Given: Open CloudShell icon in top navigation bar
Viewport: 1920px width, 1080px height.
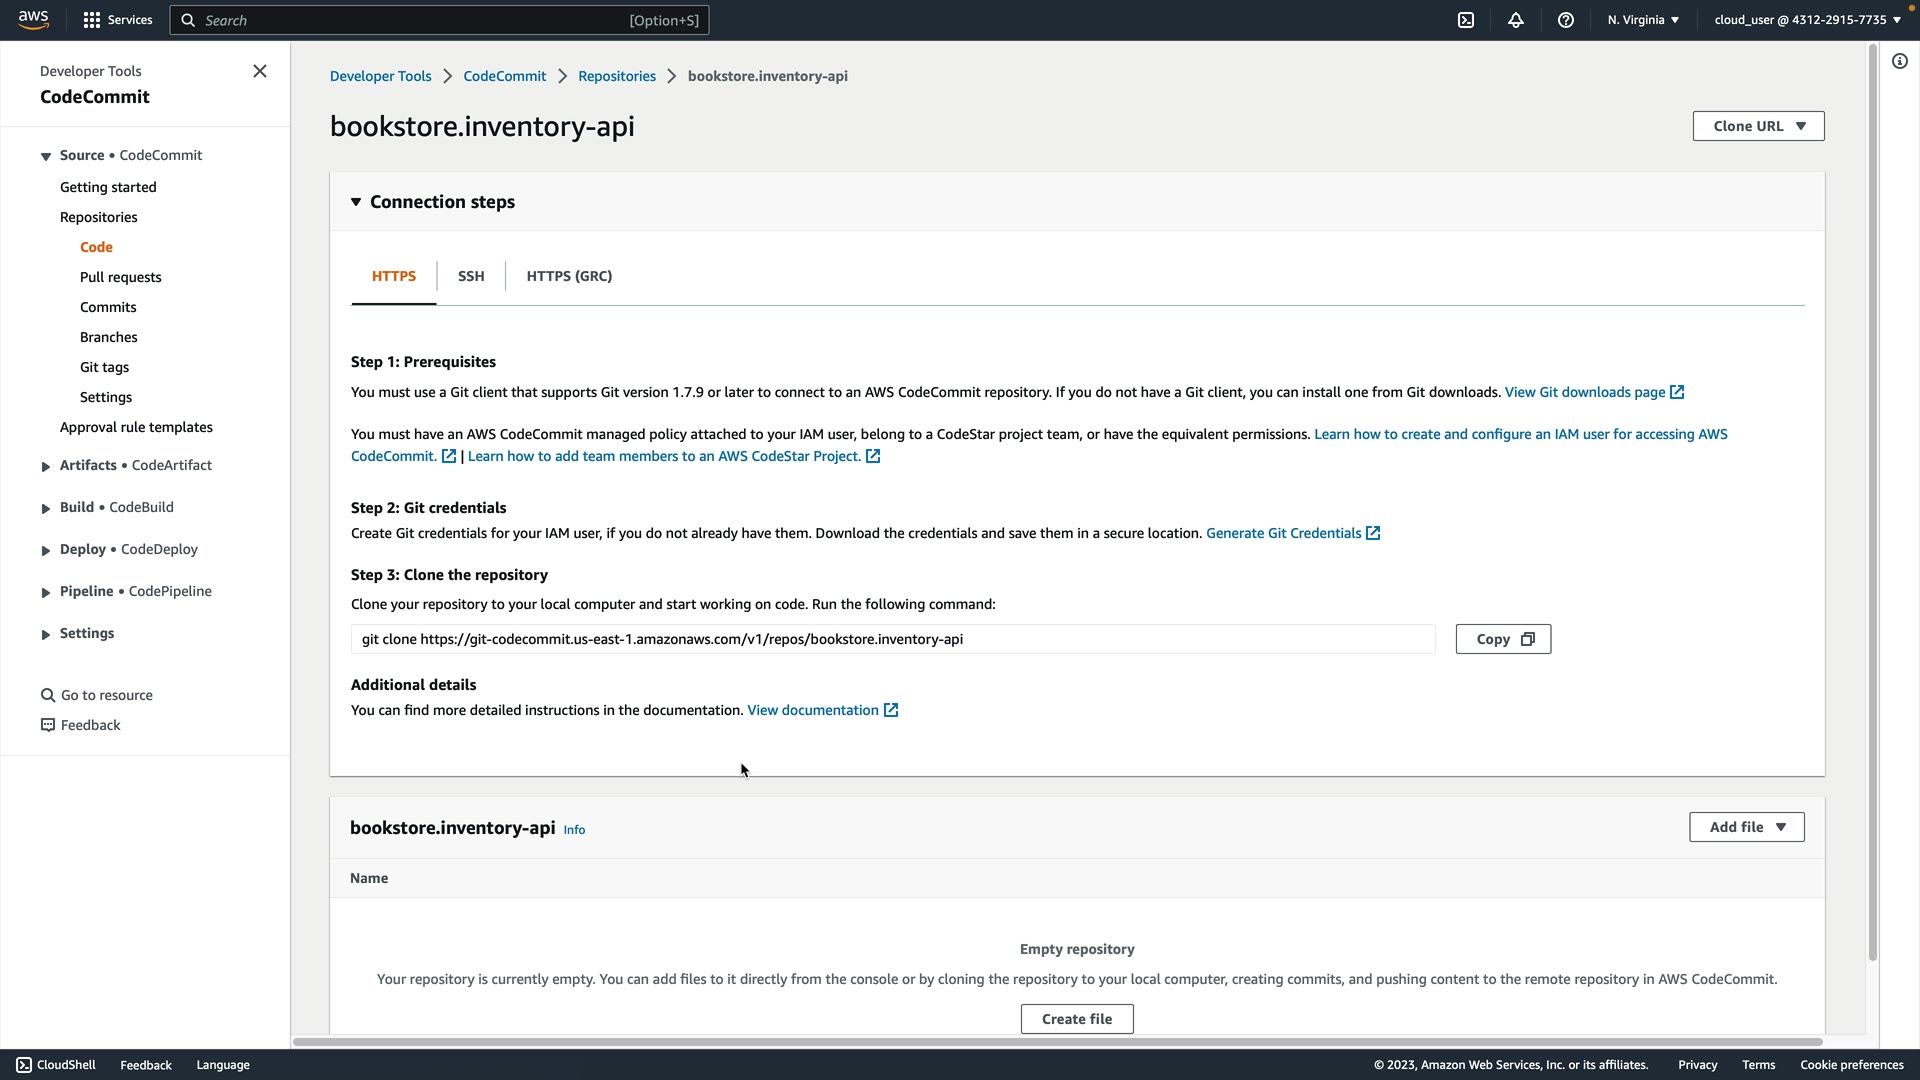Looking at the screenshot, I should [1466, 20].
